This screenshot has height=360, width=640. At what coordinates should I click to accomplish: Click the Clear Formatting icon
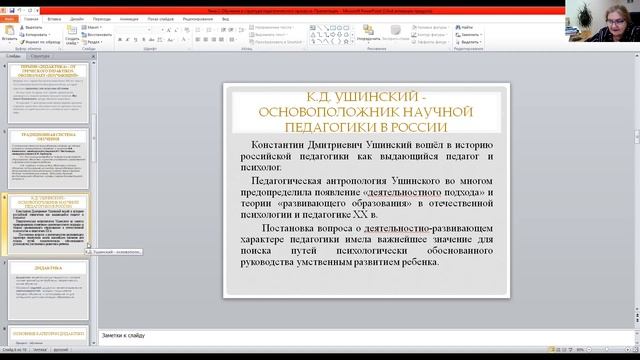click(x=187, y=30)
